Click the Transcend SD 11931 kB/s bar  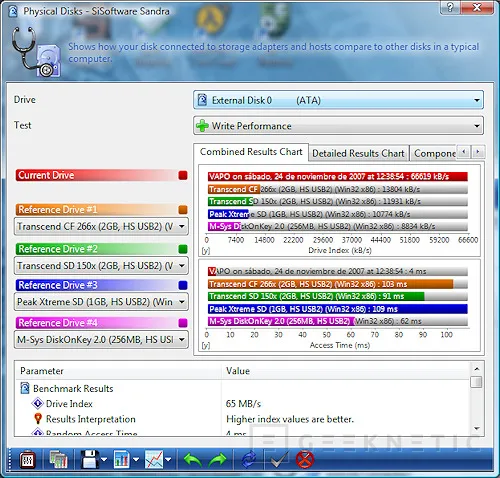[x=338, y=201]
